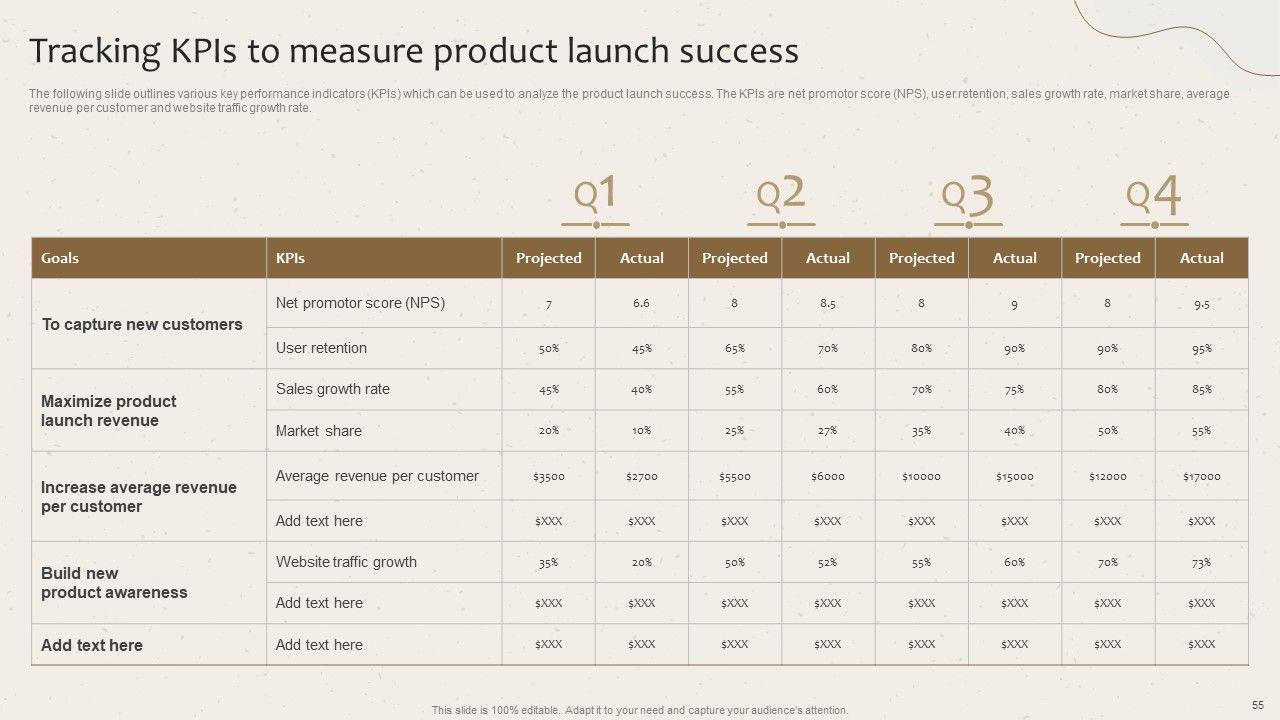
Task: Click the Q3 quarter label
Action: coord(968,196)
